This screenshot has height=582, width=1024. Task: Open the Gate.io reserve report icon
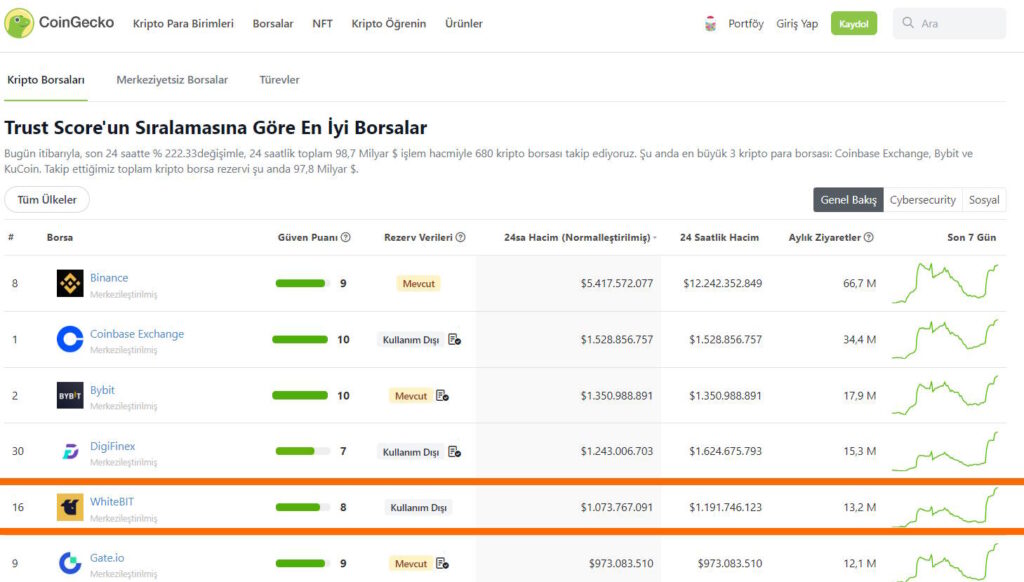pyautogui.click(x=442, y=564)
